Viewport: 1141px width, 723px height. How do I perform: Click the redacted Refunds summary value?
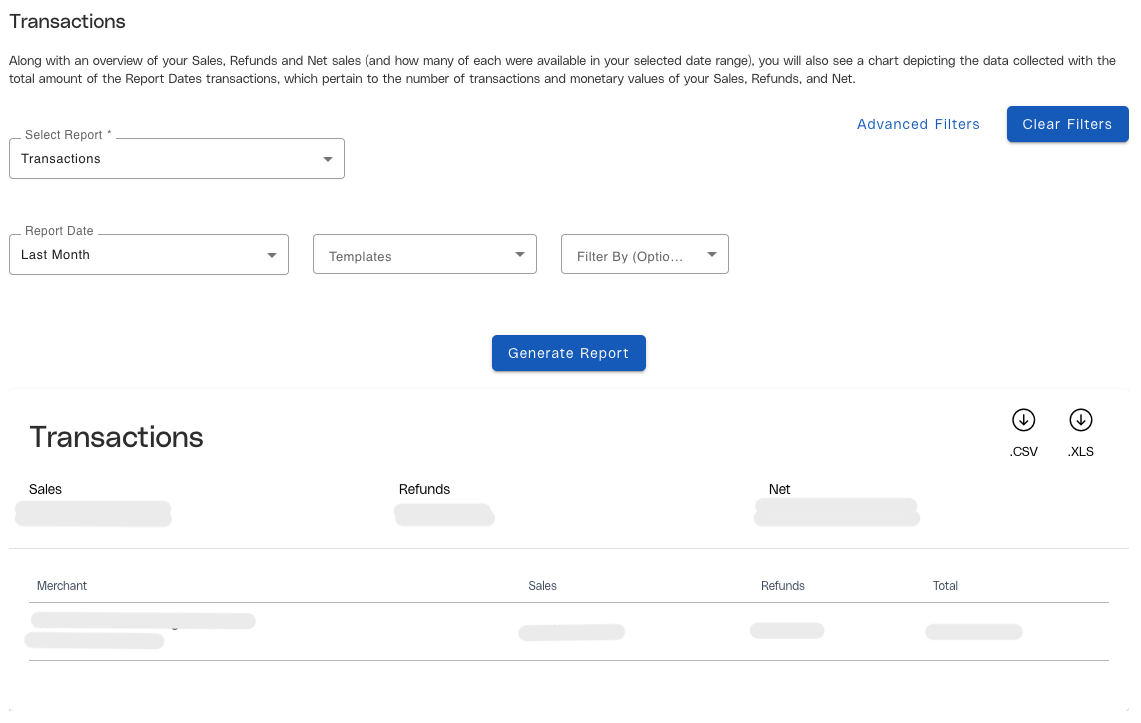click(x=444, y=515)
